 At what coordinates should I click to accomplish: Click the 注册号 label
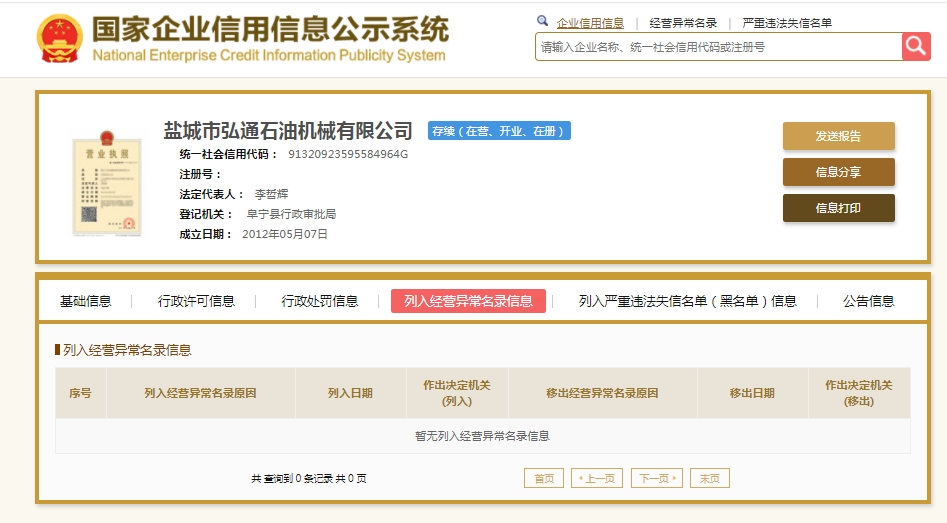(x=201, y=174)
